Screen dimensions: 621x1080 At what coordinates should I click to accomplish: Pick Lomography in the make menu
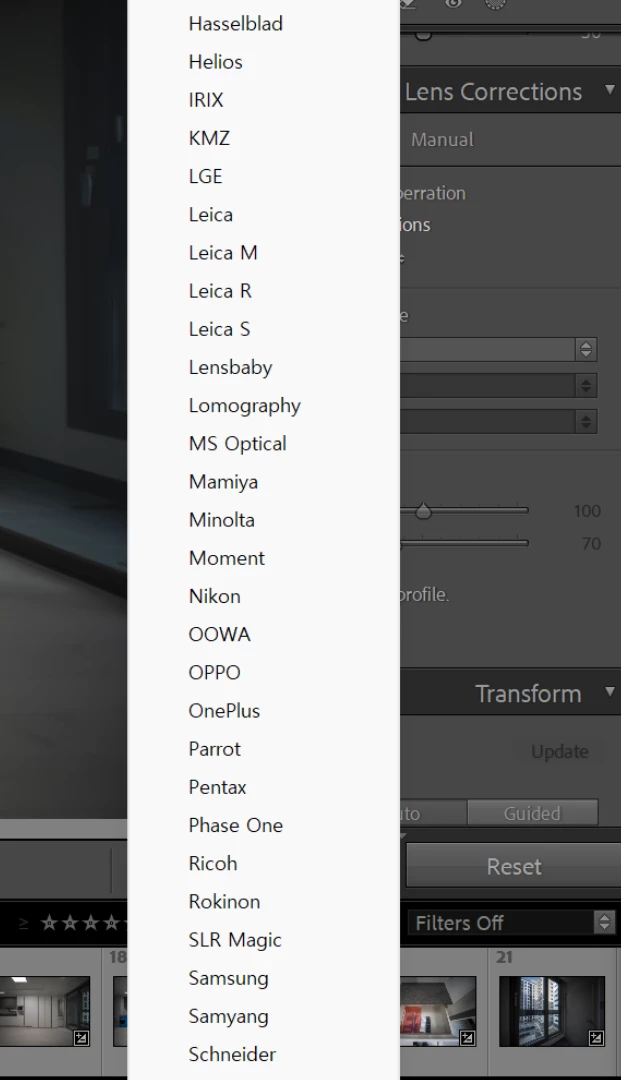pyautogui.click(x=244, y=406)
